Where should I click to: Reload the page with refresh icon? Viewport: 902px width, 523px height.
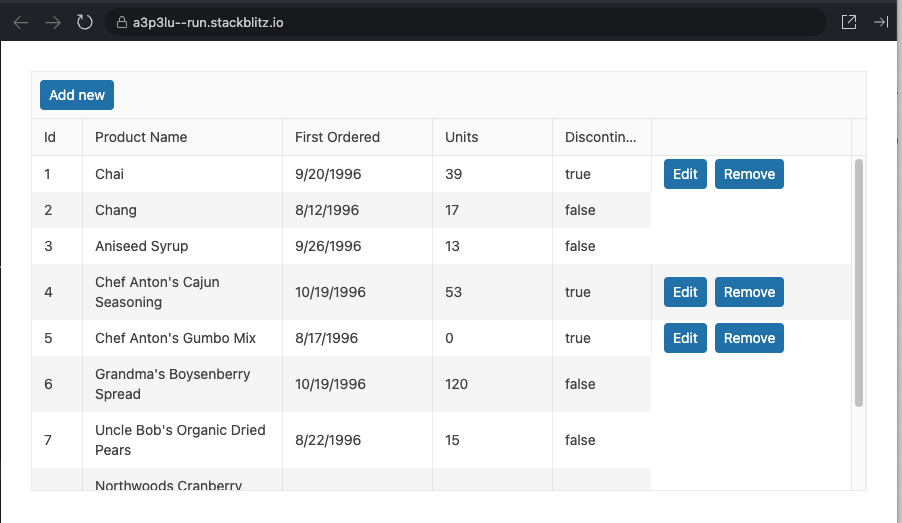pyautogui.click(x=85, y=22)
